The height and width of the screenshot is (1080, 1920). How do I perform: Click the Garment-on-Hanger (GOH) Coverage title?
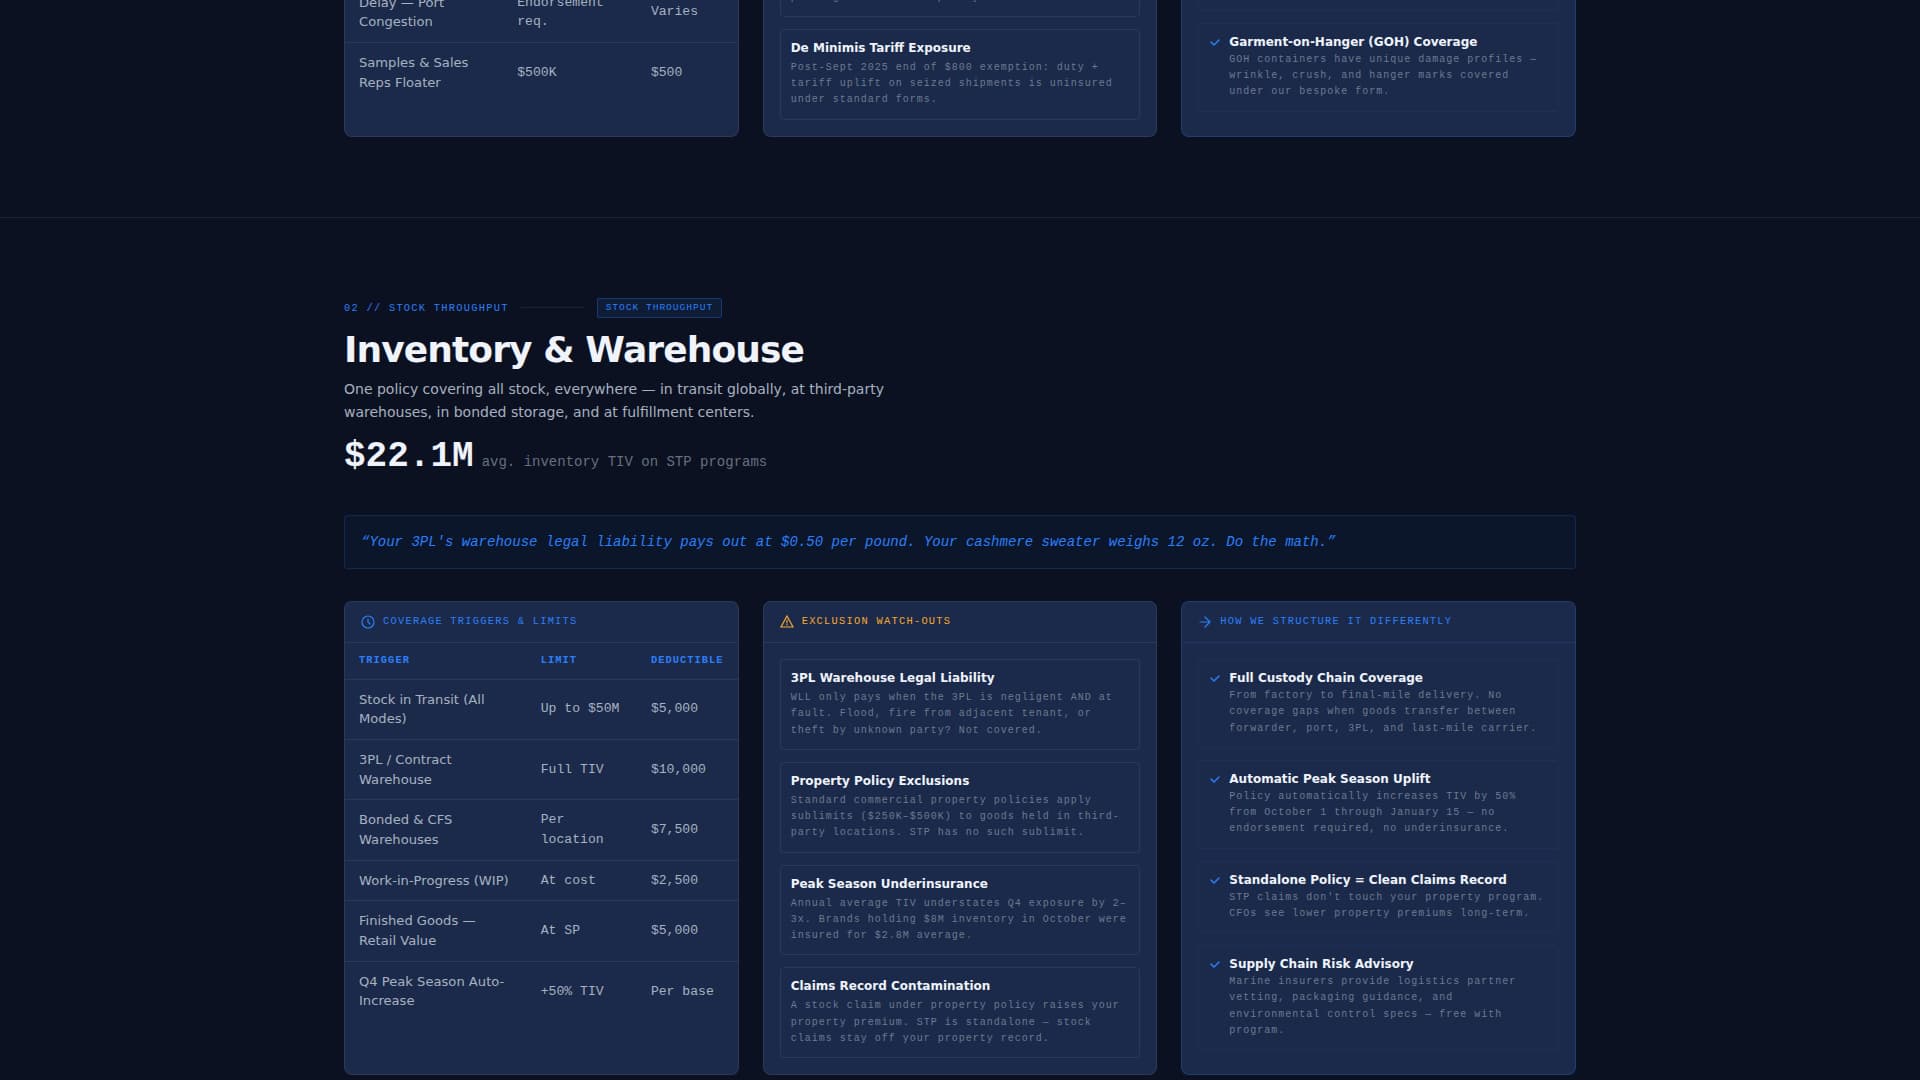1352,42
